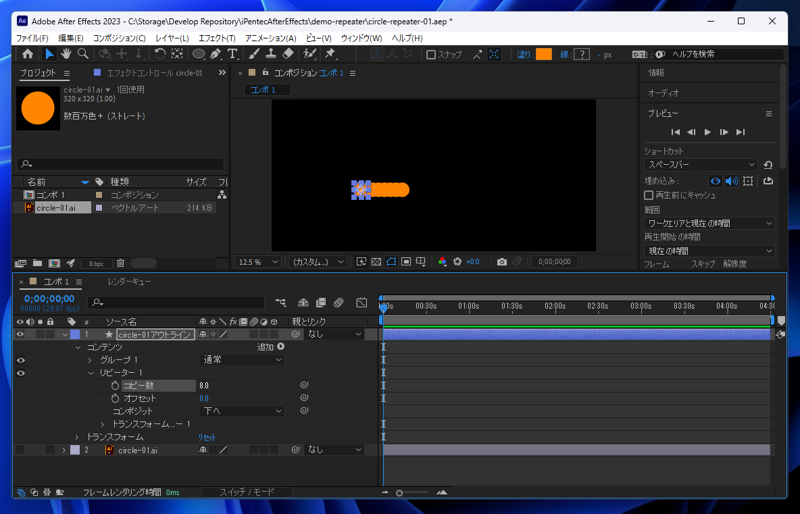Take a snapshot with camera icon
800x514 pixels.
point(502,262)
